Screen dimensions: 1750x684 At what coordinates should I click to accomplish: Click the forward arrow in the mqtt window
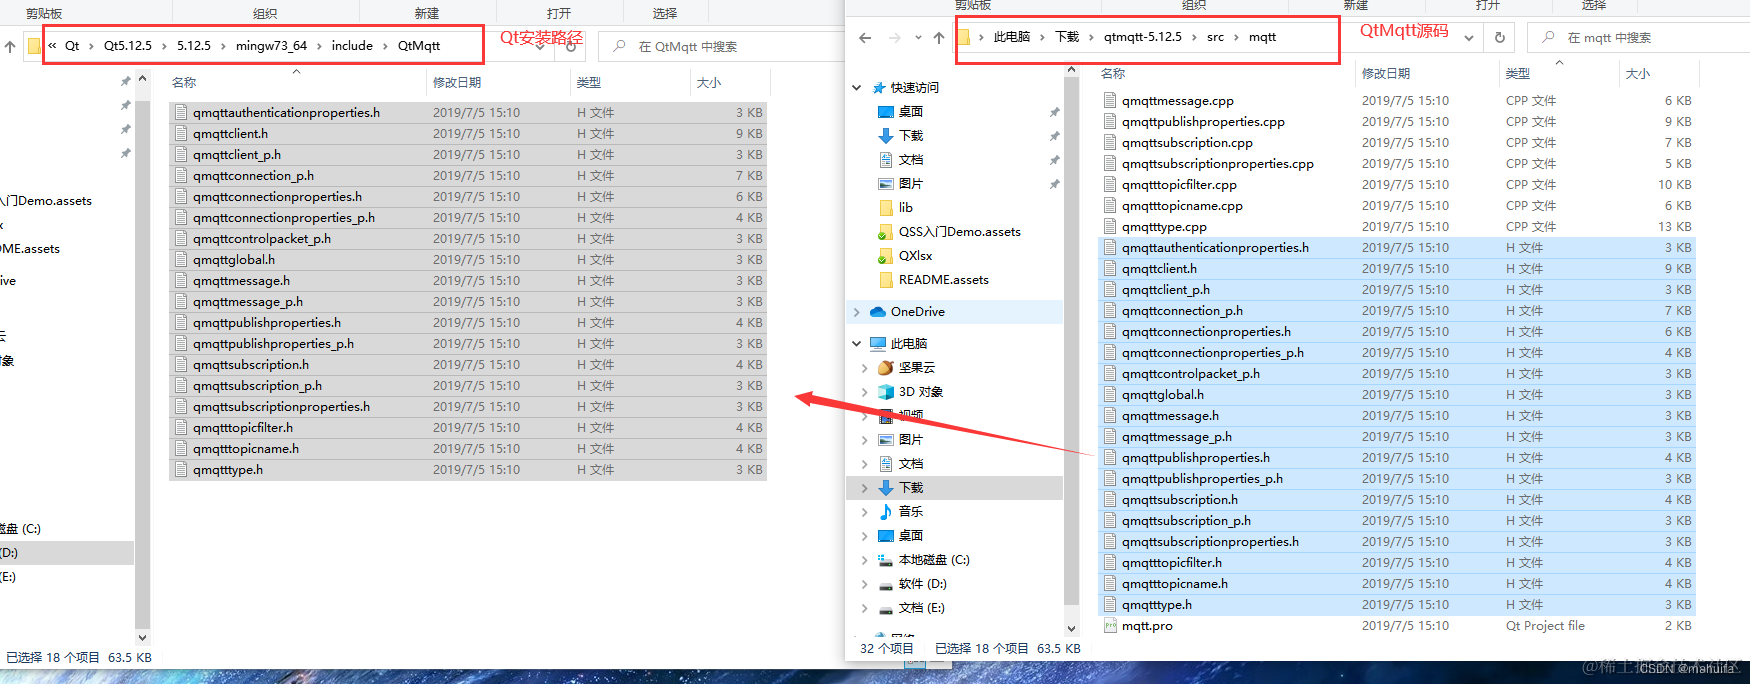[x=894, y=38]
